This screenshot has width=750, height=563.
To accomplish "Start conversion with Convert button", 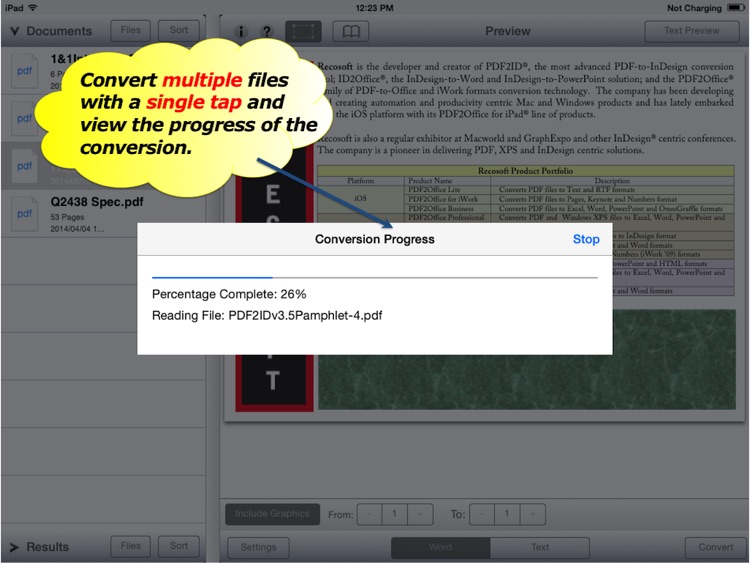I will tap(716, 548).
